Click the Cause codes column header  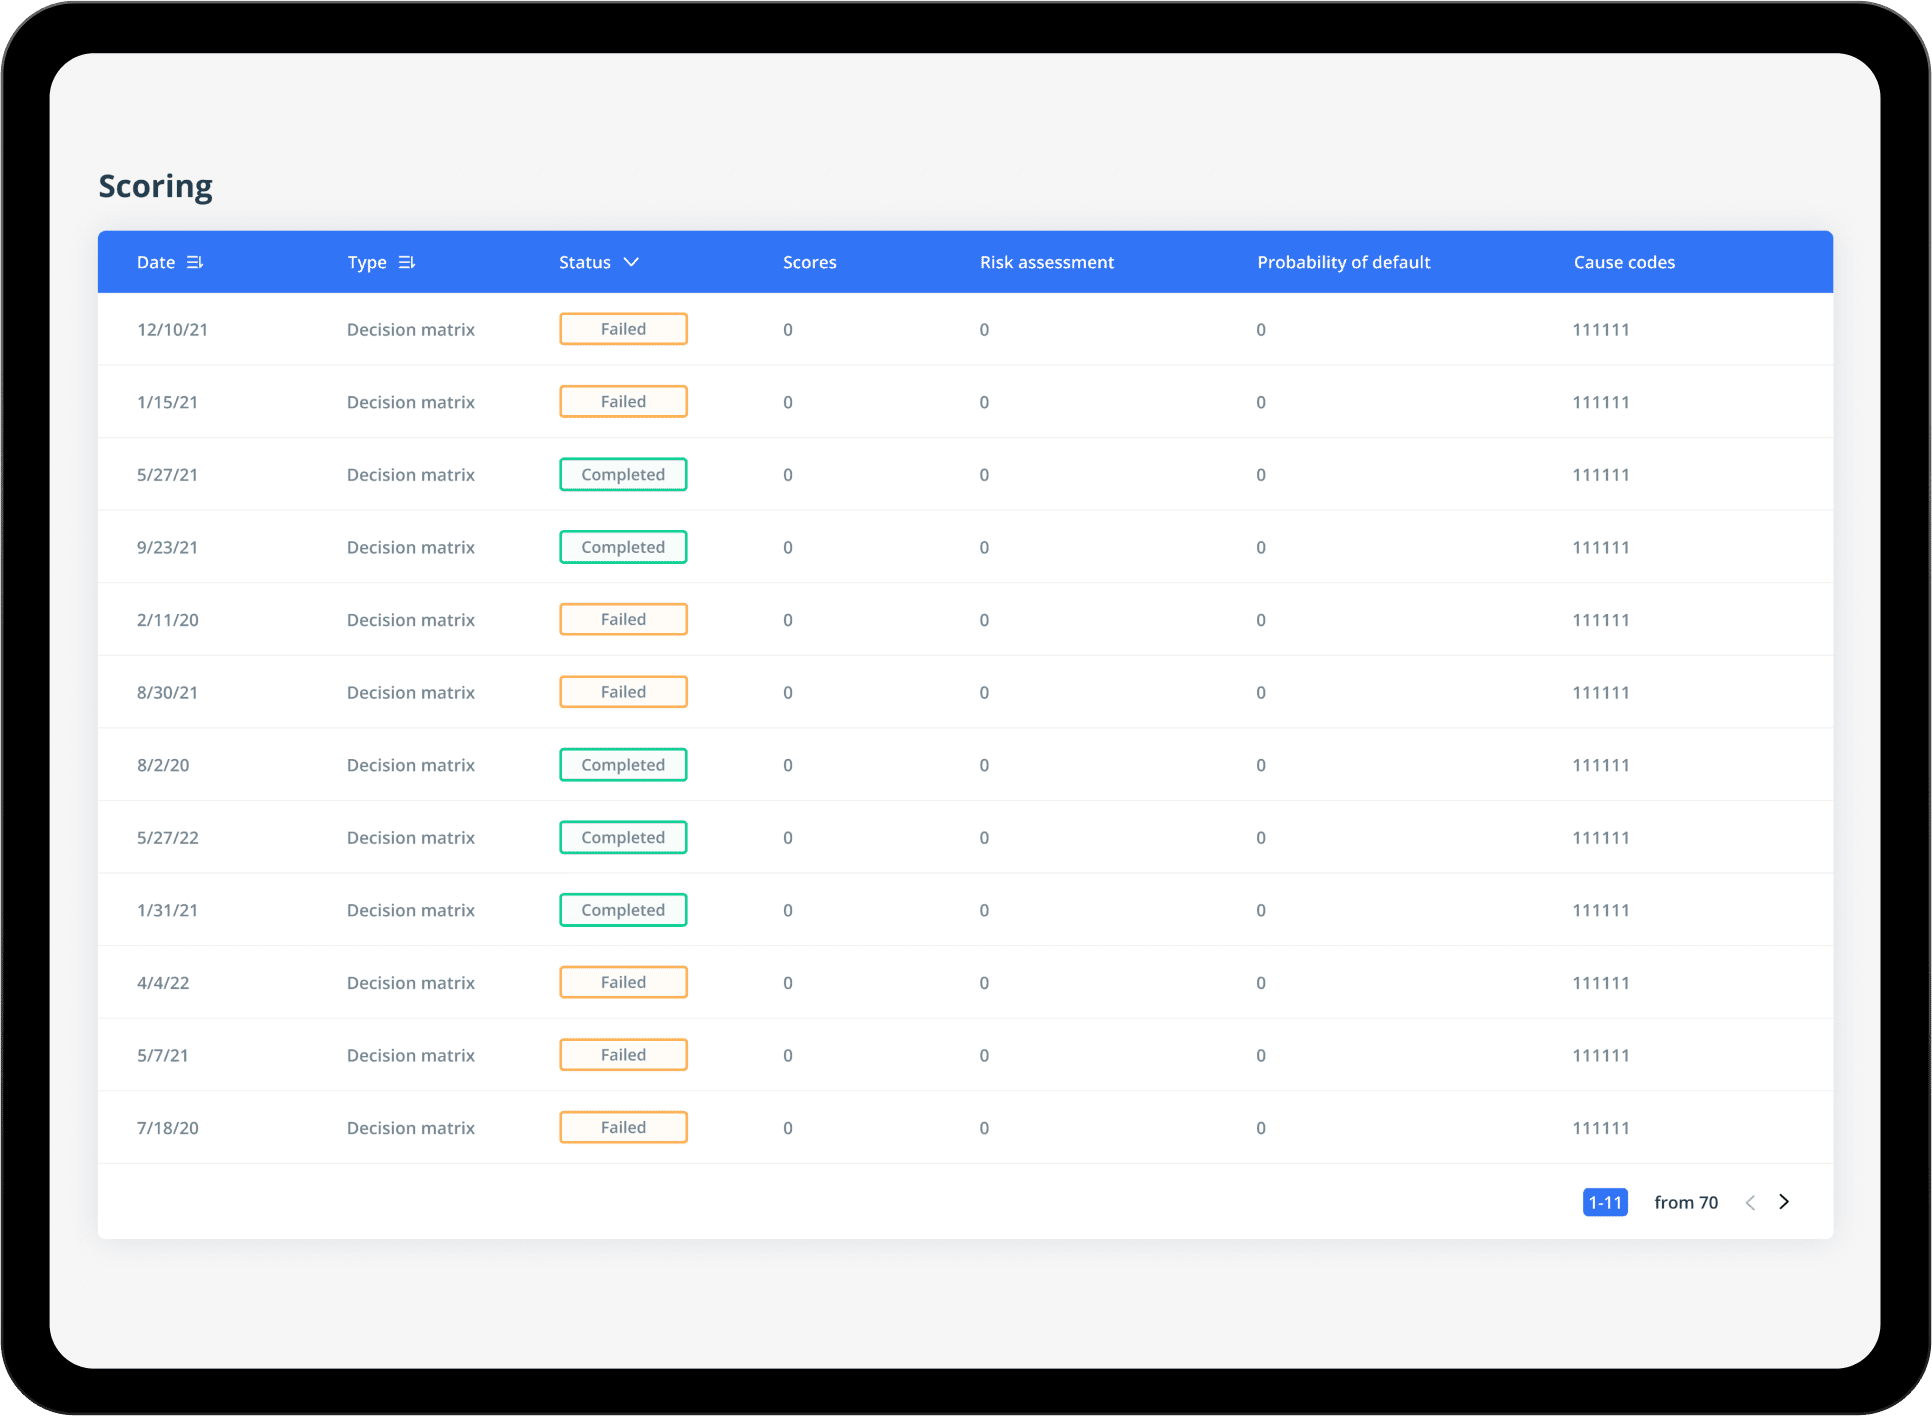[1624, 262]
